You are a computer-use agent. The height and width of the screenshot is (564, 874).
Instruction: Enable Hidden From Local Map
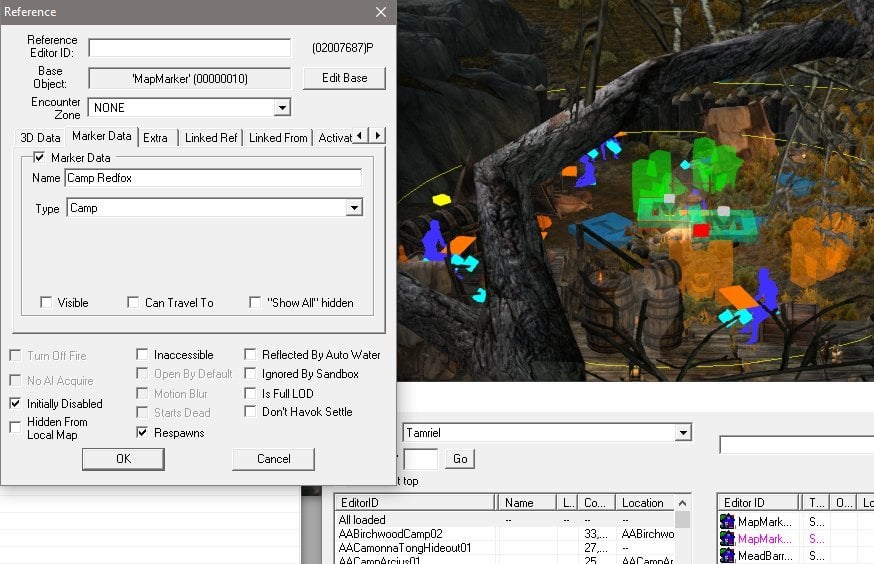click(x=15, y=427)
